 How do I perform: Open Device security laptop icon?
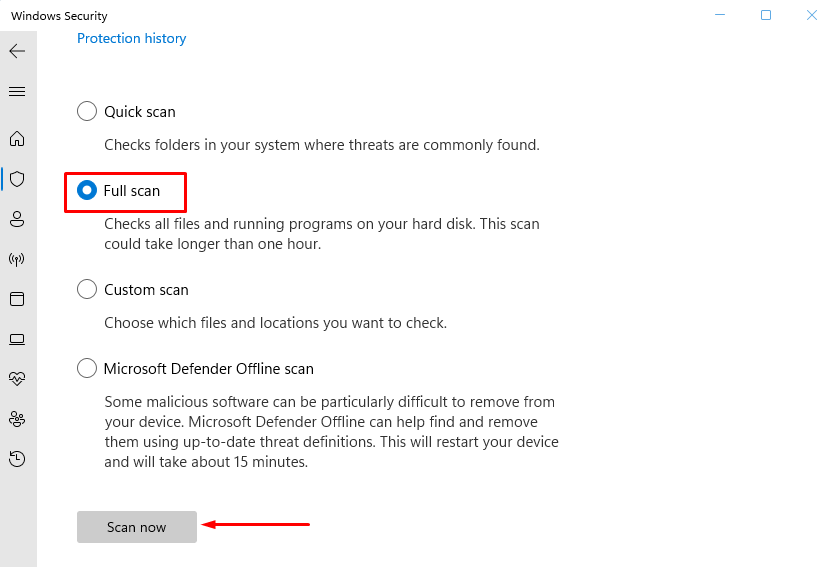tap(17, 339)
